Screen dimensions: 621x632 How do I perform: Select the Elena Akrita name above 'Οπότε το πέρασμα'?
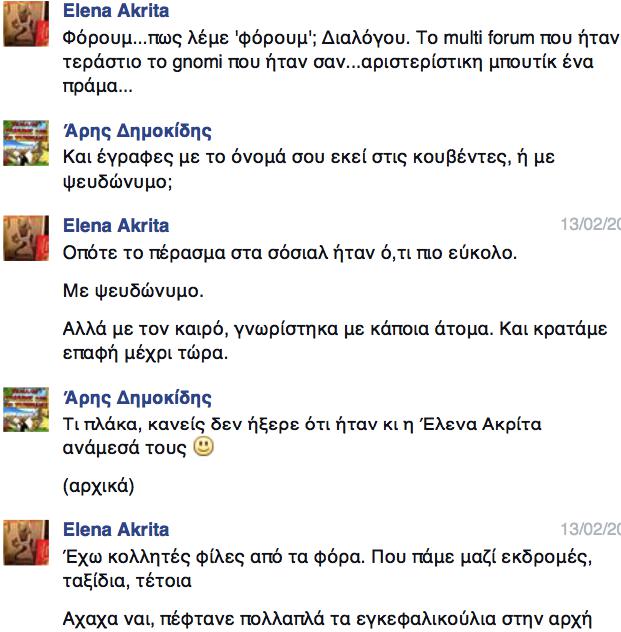point(116,225)
